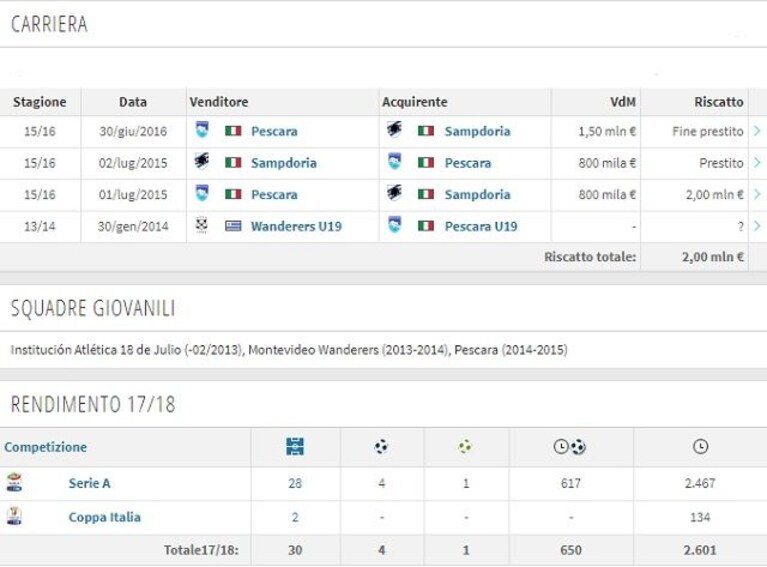The height and width of the screenshot is (567, 767).
Task: Open the Wanderers U19 club link
Action: pyautogui.click(x=296, y=226)
